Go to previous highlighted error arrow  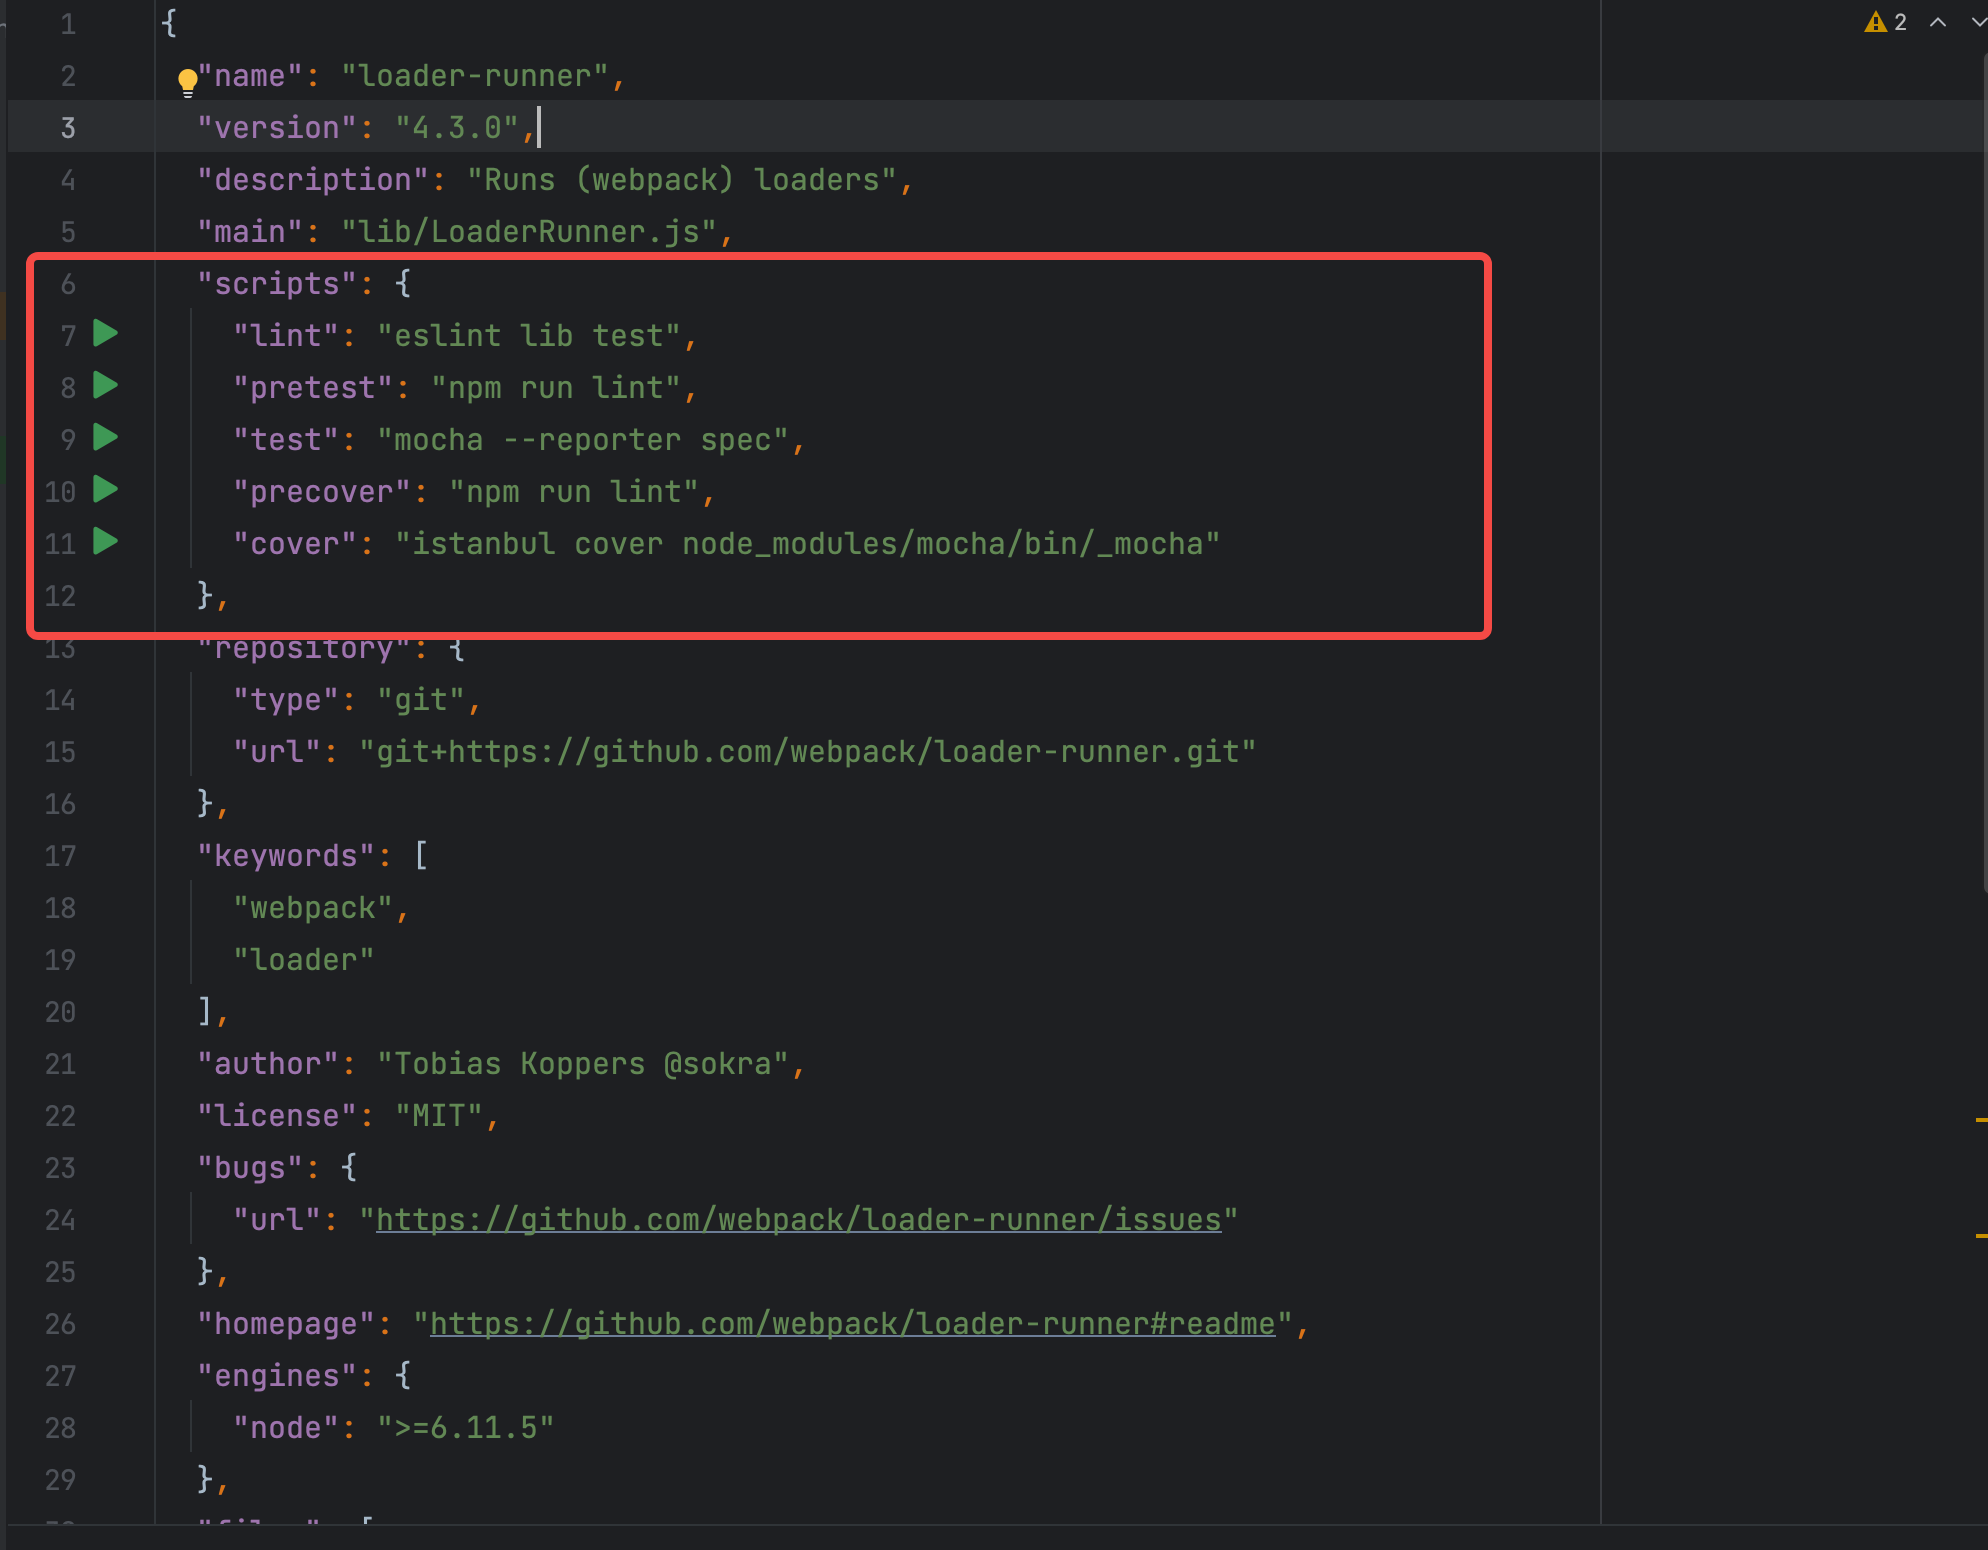pyautogui.click(x=1937, y=22)
